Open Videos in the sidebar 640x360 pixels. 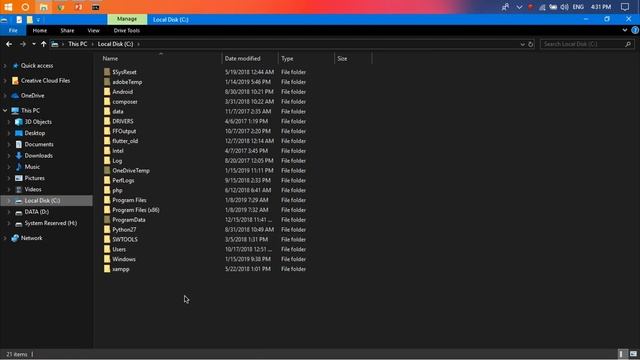[x=33, y=189]
